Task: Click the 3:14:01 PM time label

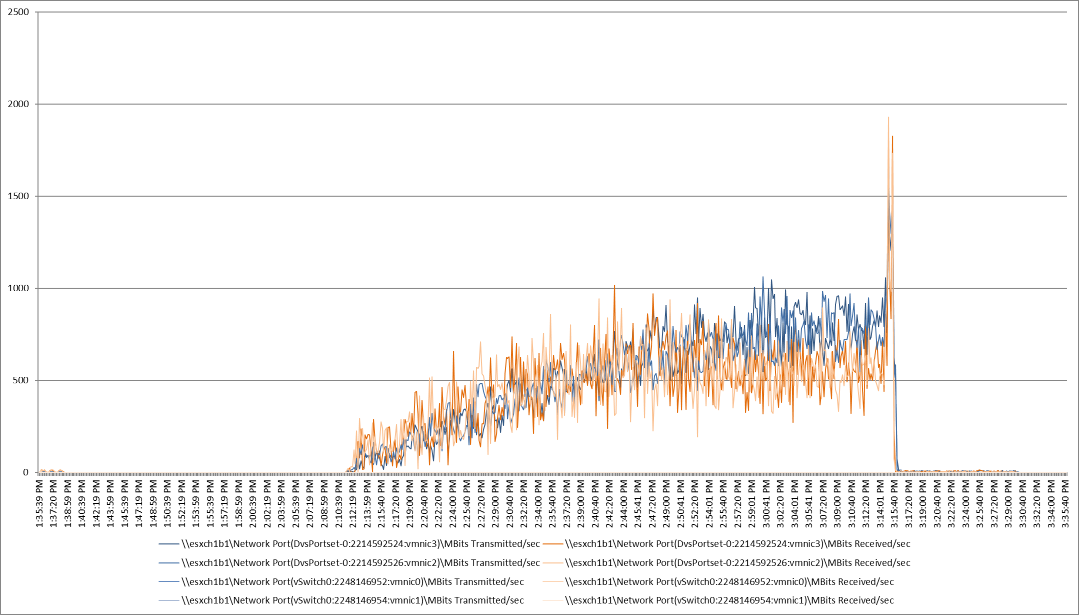Action: coord(881,504)
